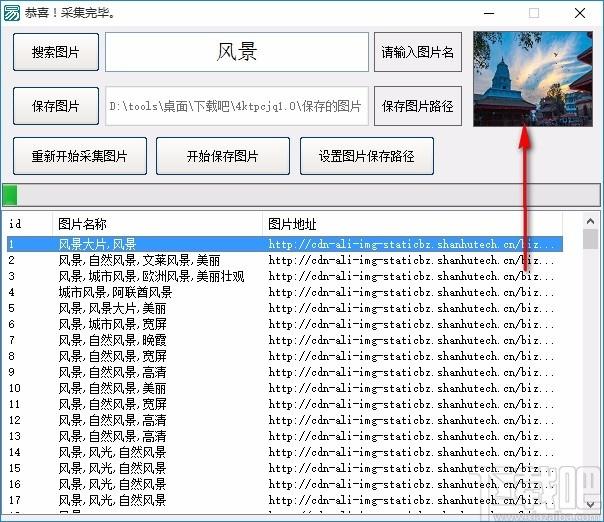Select row 4 城市风景,阿联酋风景

tap(115, 292)
